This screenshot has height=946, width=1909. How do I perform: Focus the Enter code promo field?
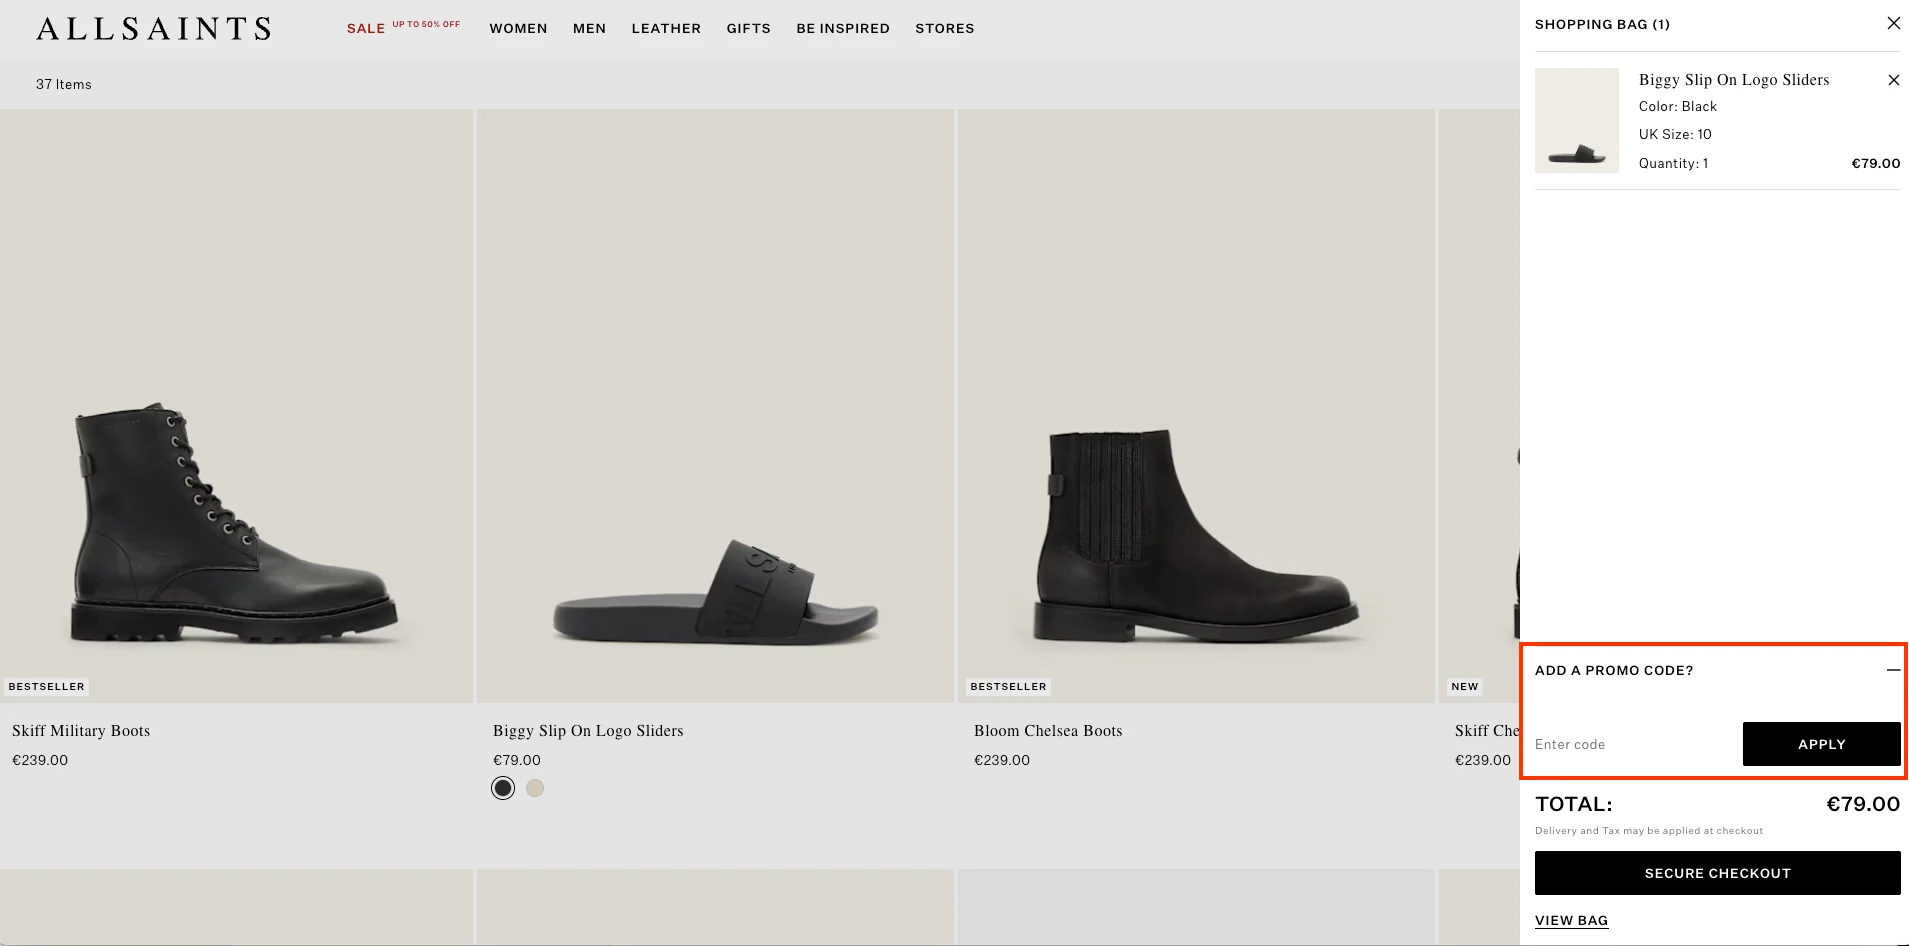coord(1634,744)
